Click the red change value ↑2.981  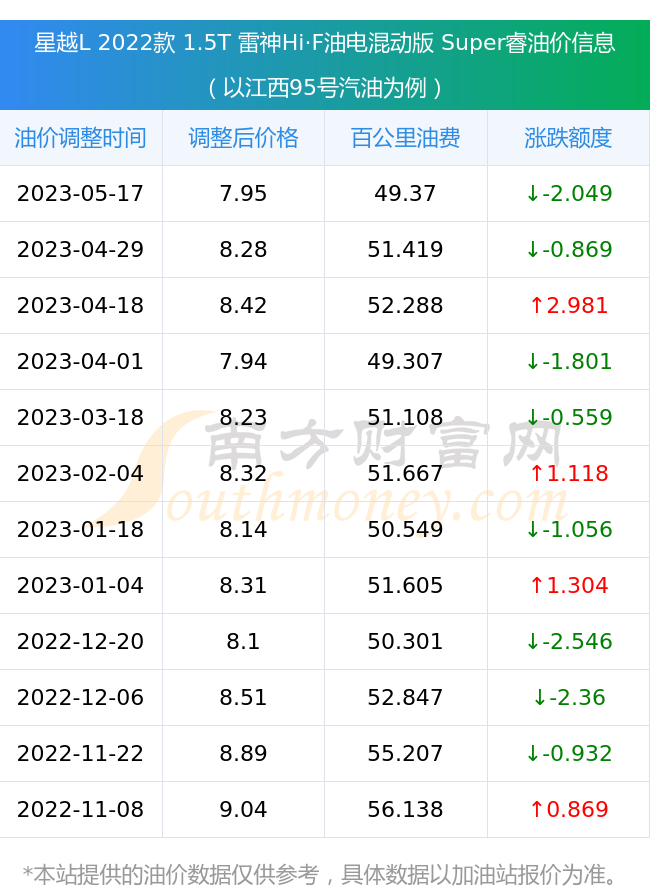coord(569,305)
